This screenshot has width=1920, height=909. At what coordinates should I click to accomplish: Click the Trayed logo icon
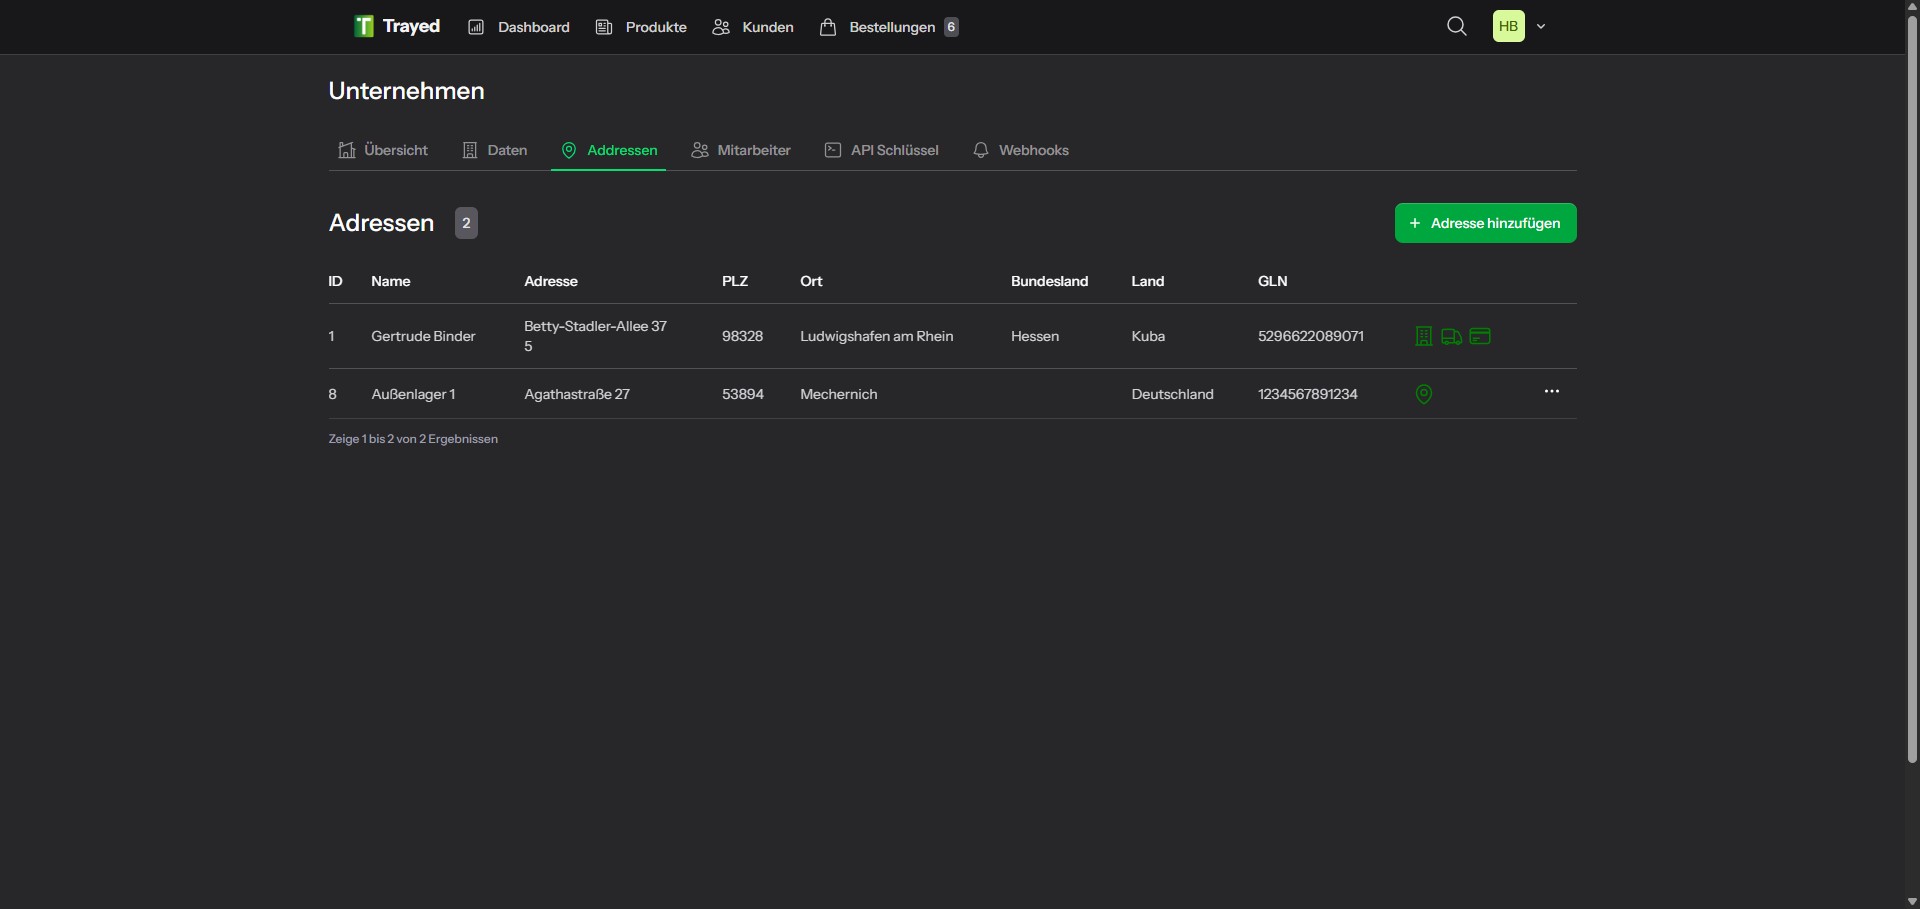point(362,26)
